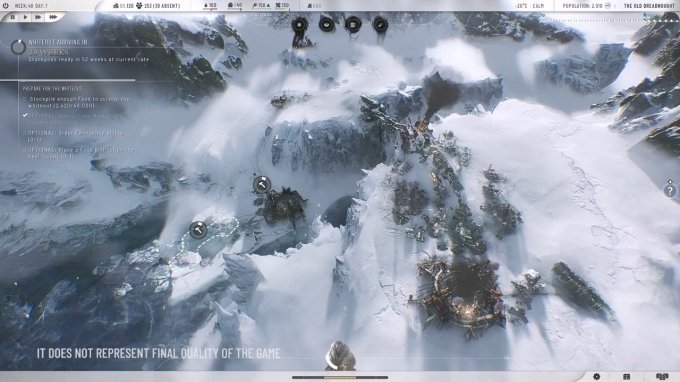Open the gear icon in bottom bar

[x=596, y=377]
